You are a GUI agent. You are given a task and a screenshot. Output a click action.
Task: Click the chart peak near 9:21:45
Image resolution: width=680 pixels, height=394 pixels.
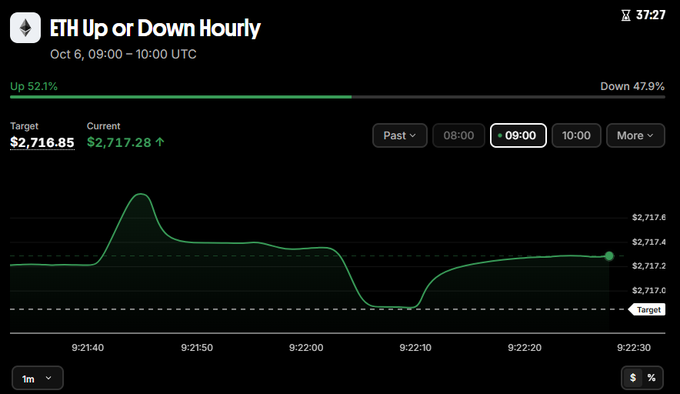click(x=141, y=194)
